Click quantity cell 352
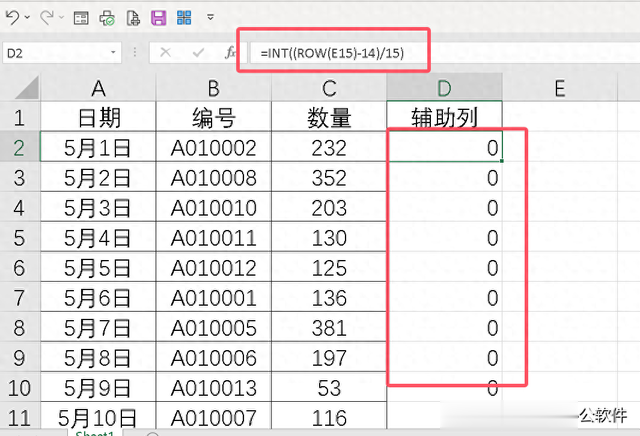This screenshot has width=640, height=436. point(329,177)
